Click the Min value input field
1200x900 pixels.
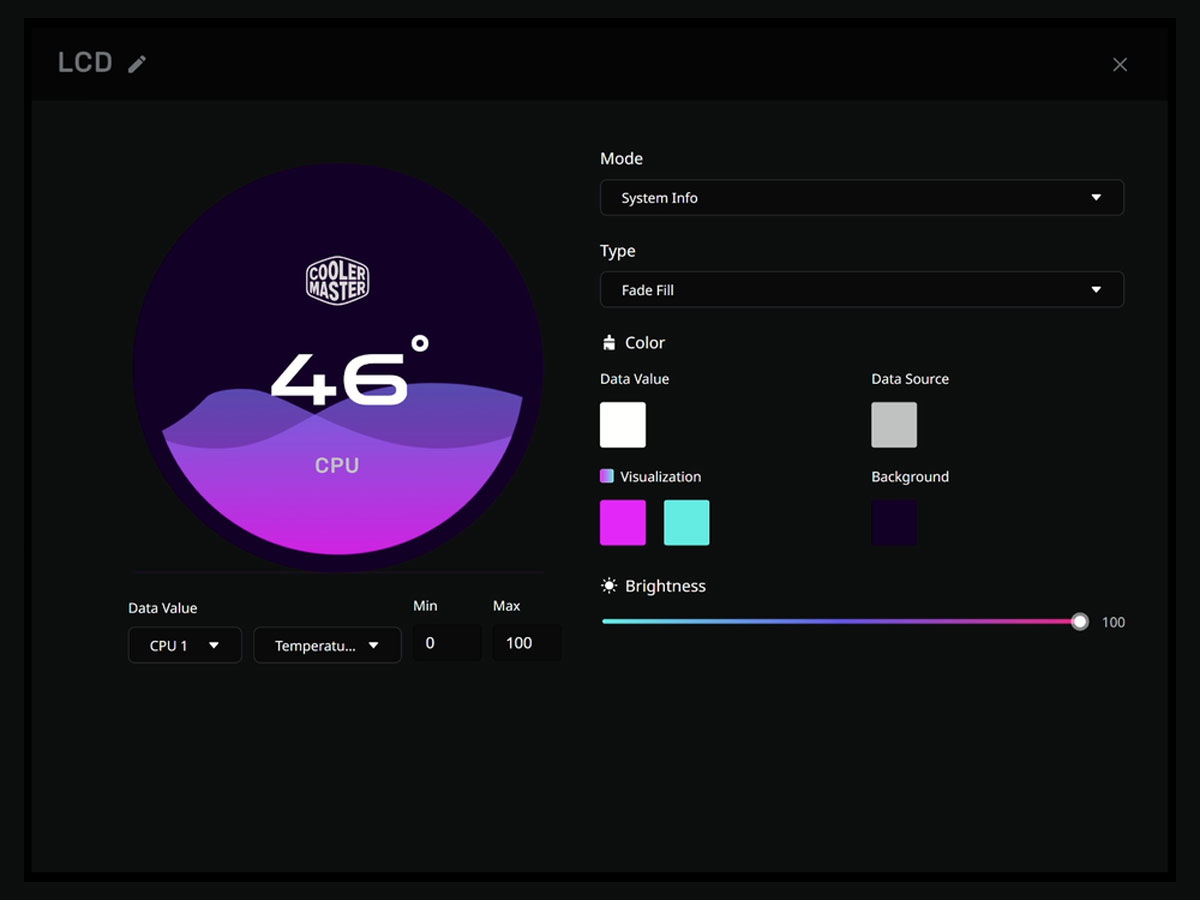(x=446, y=643)
